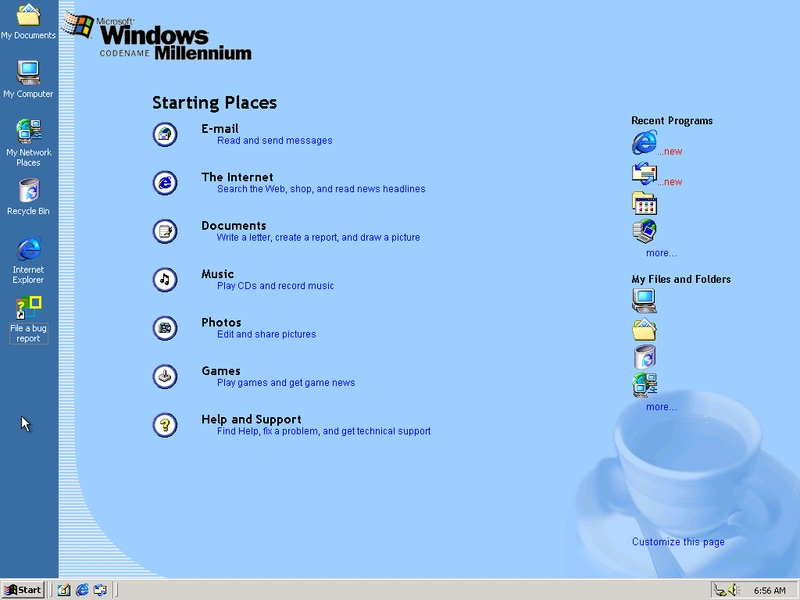Screen dimensions: 800x600
Task: Open the Games starting place
Action: [165, 377]
